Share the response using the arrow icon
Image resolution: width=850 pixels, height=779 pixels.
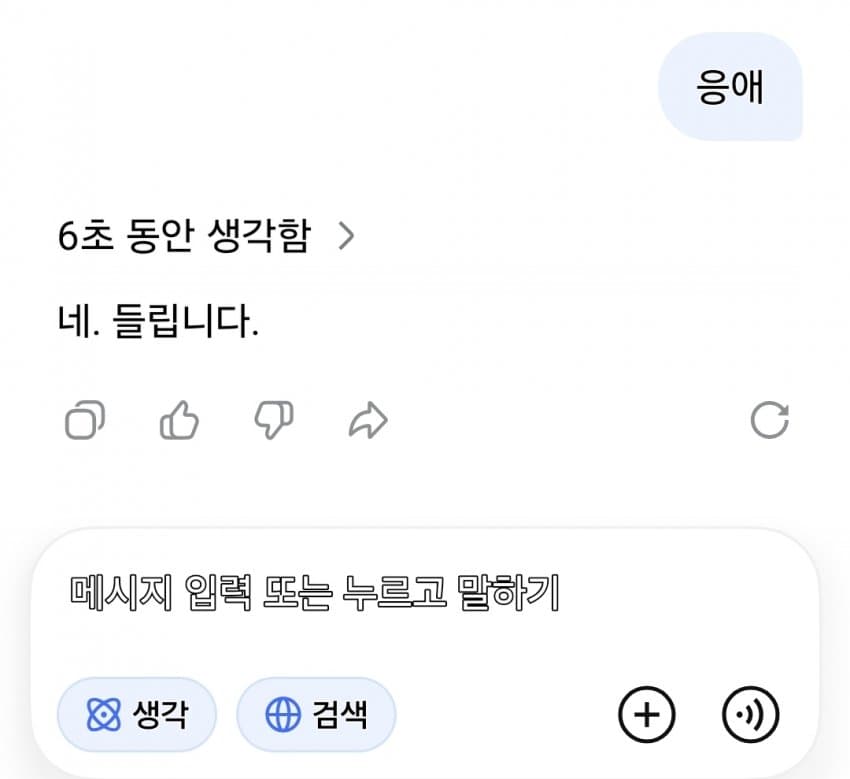click(x=367, y=422)
